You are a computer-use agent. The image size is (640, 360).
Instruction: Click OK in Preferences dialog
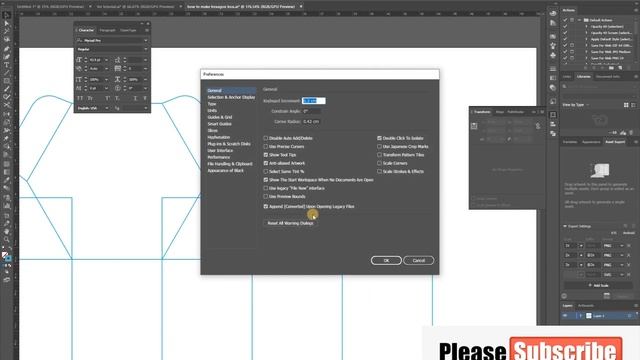386,260
